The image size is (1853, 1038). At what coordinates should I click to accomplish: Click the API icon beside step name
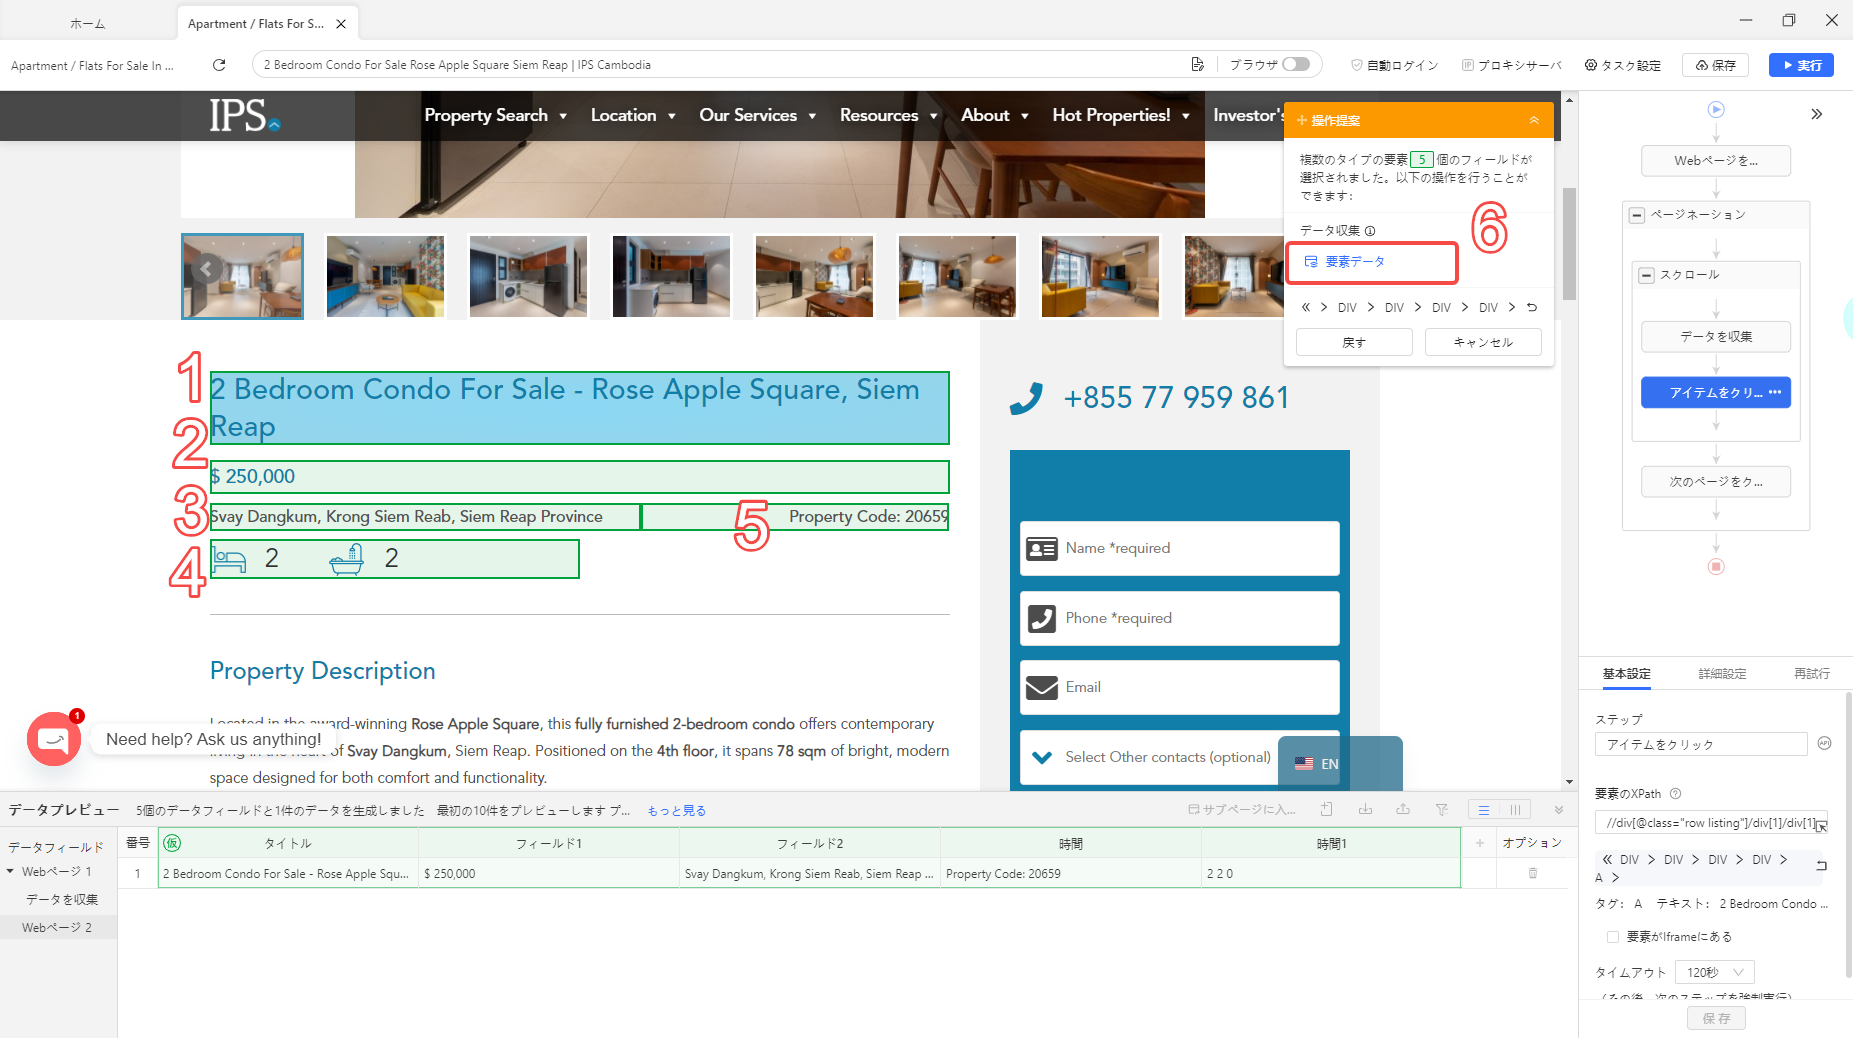click(1824, 743)
